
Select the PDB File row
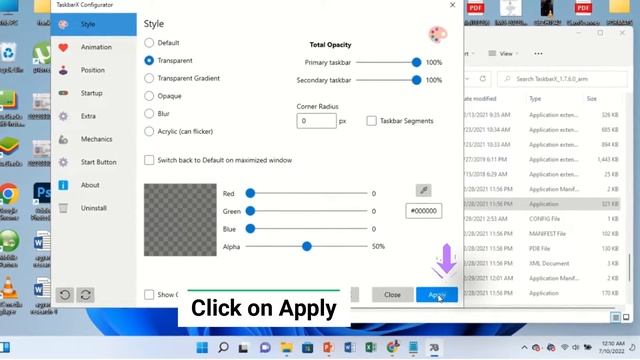[542, 248]
